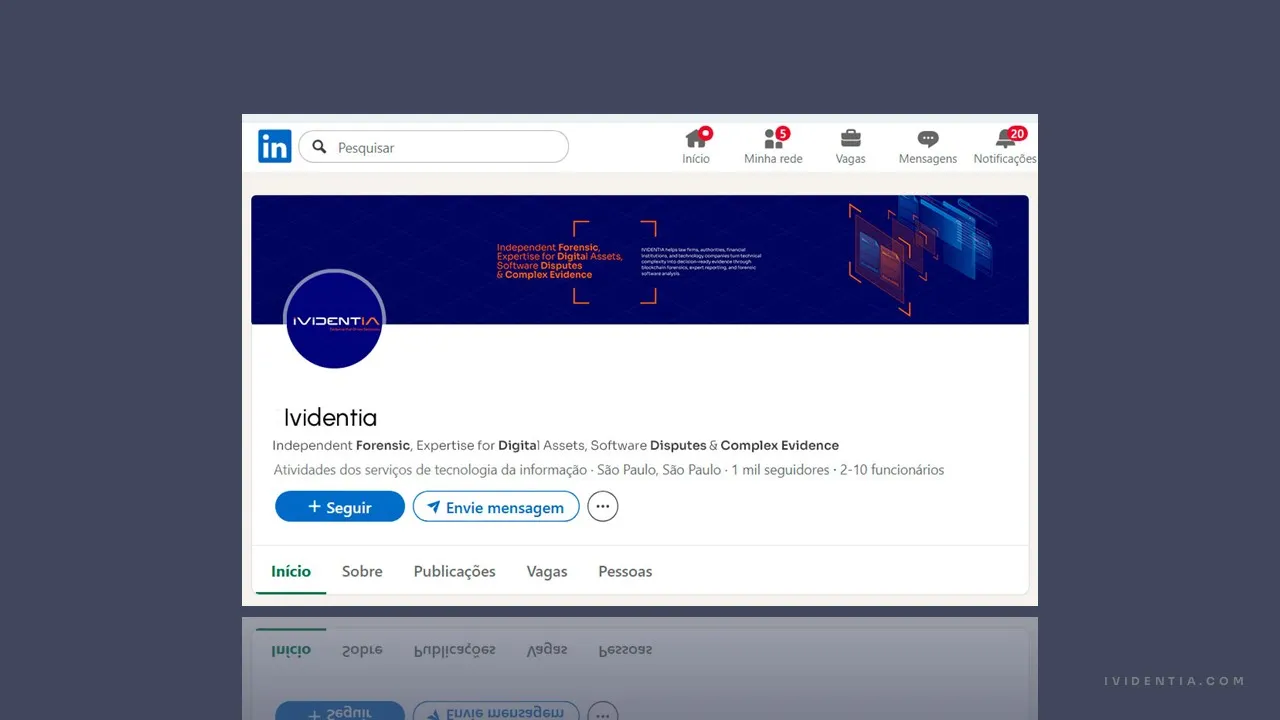Click the Ividentia circular logo avatar

click(335, 319)
